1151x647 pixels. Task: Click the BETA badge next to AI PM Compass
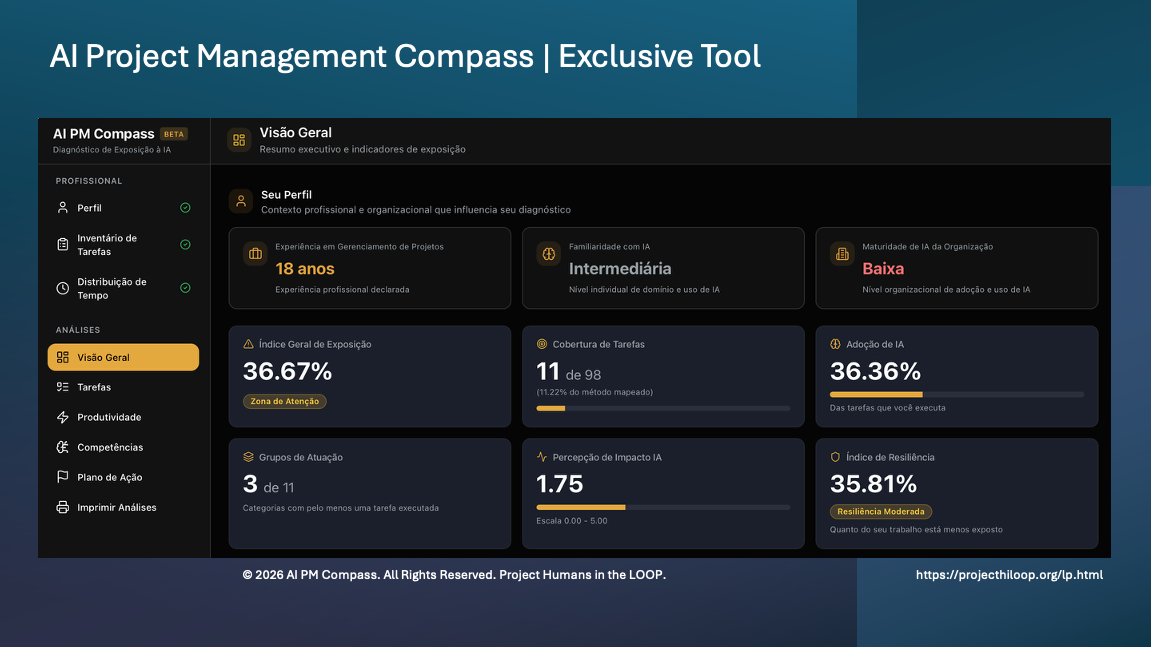pyautogui.click(x=173, y=133)
